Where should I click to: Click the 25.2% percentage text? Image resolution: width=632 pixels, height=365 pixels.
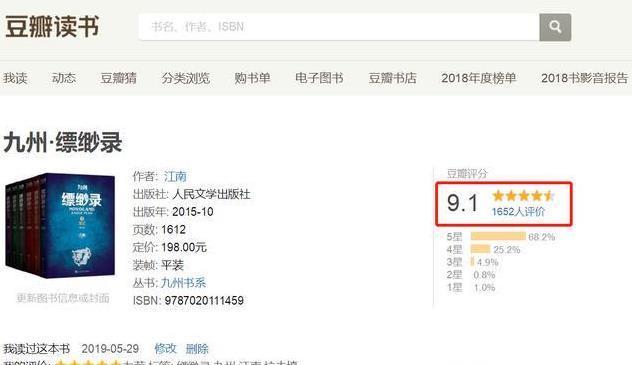tap(507, 250)
